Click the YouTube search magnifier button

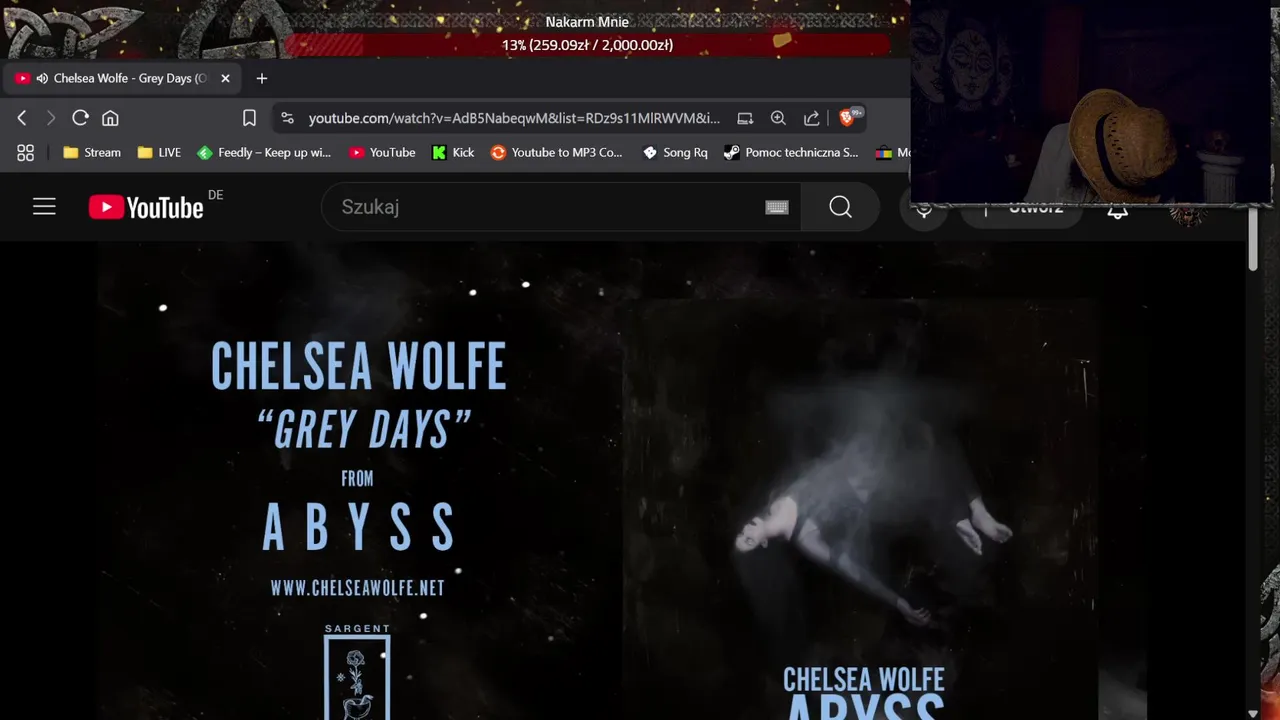840,207
